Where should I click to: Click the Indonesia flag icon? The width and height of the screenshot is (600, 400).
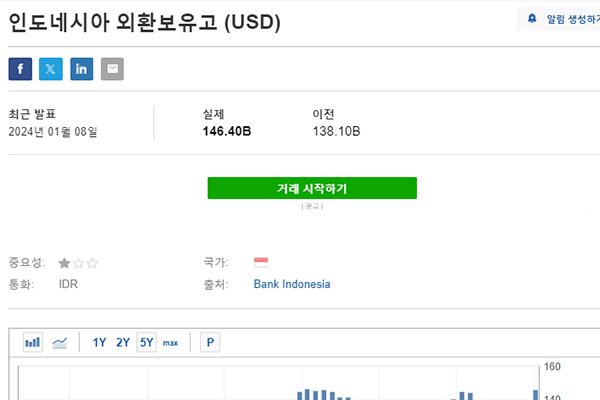coord(261,262)
